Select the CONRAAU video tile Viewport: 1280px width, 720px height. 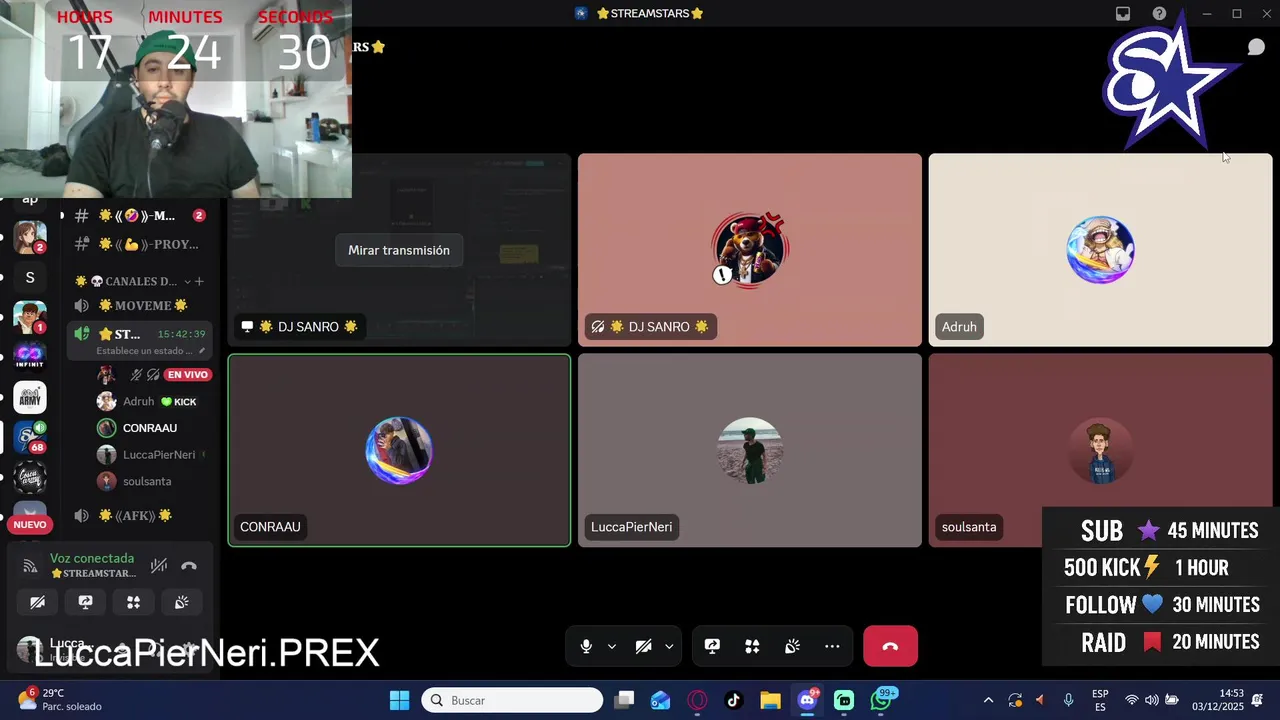399,450
